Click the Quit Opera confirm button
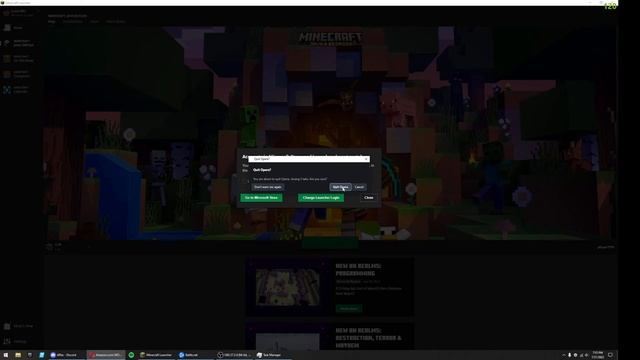The height and width of the screenshot is (360, 640). [340, 187]
